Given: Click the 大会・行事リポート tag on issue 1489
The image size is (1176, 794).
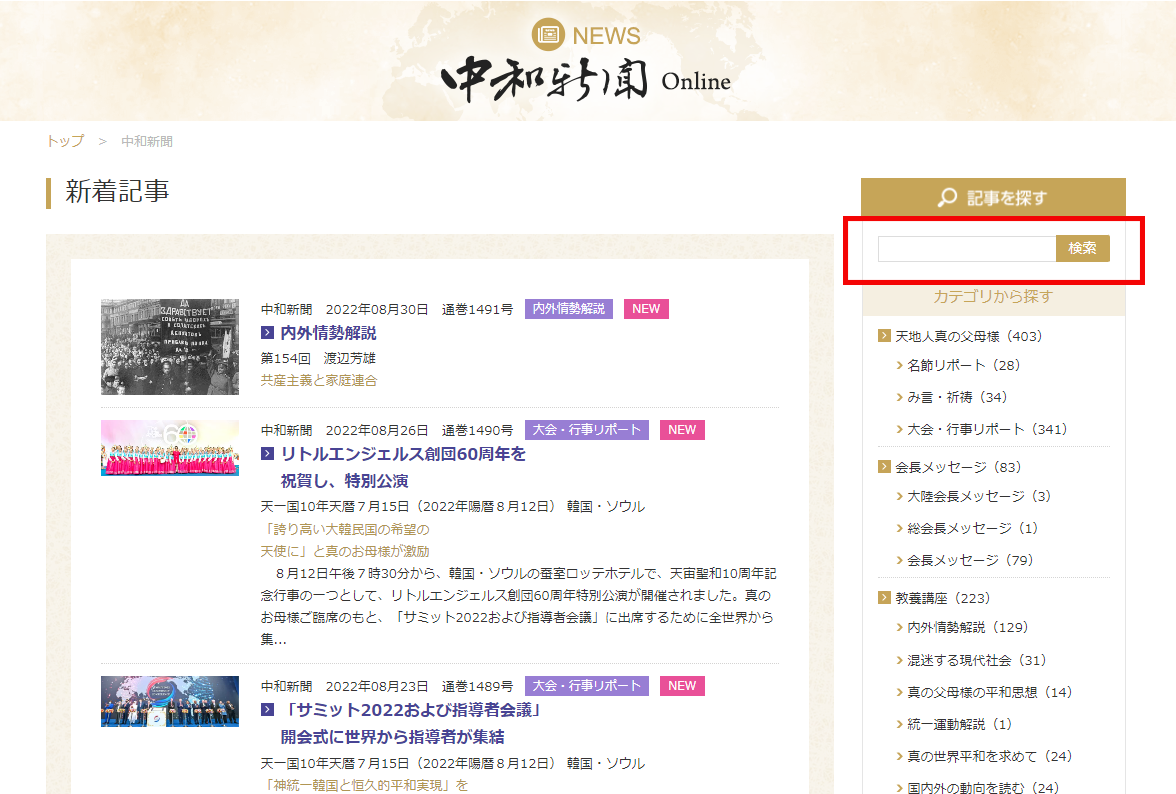Looking at the screenshot, I should click(586, 685).
